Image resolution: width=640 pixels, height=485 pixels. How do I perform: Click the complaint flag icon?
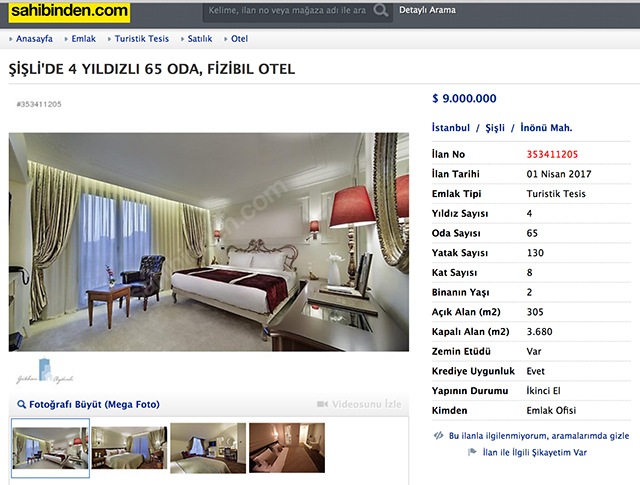pos(472,452)
